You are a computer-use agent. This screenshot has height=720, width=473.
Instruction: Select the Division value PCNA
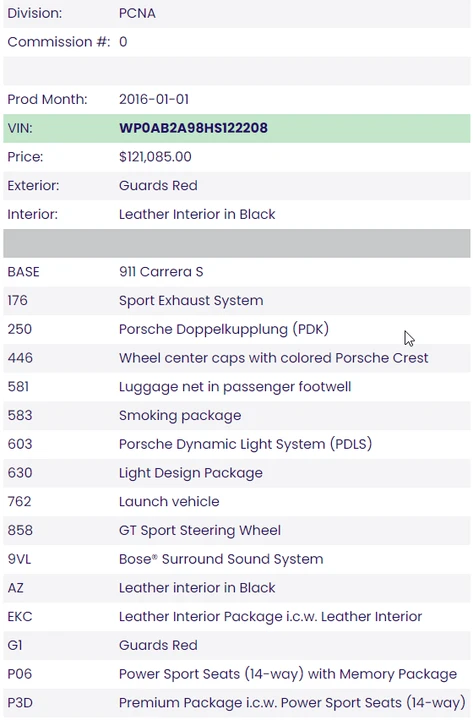click(137, 13)
